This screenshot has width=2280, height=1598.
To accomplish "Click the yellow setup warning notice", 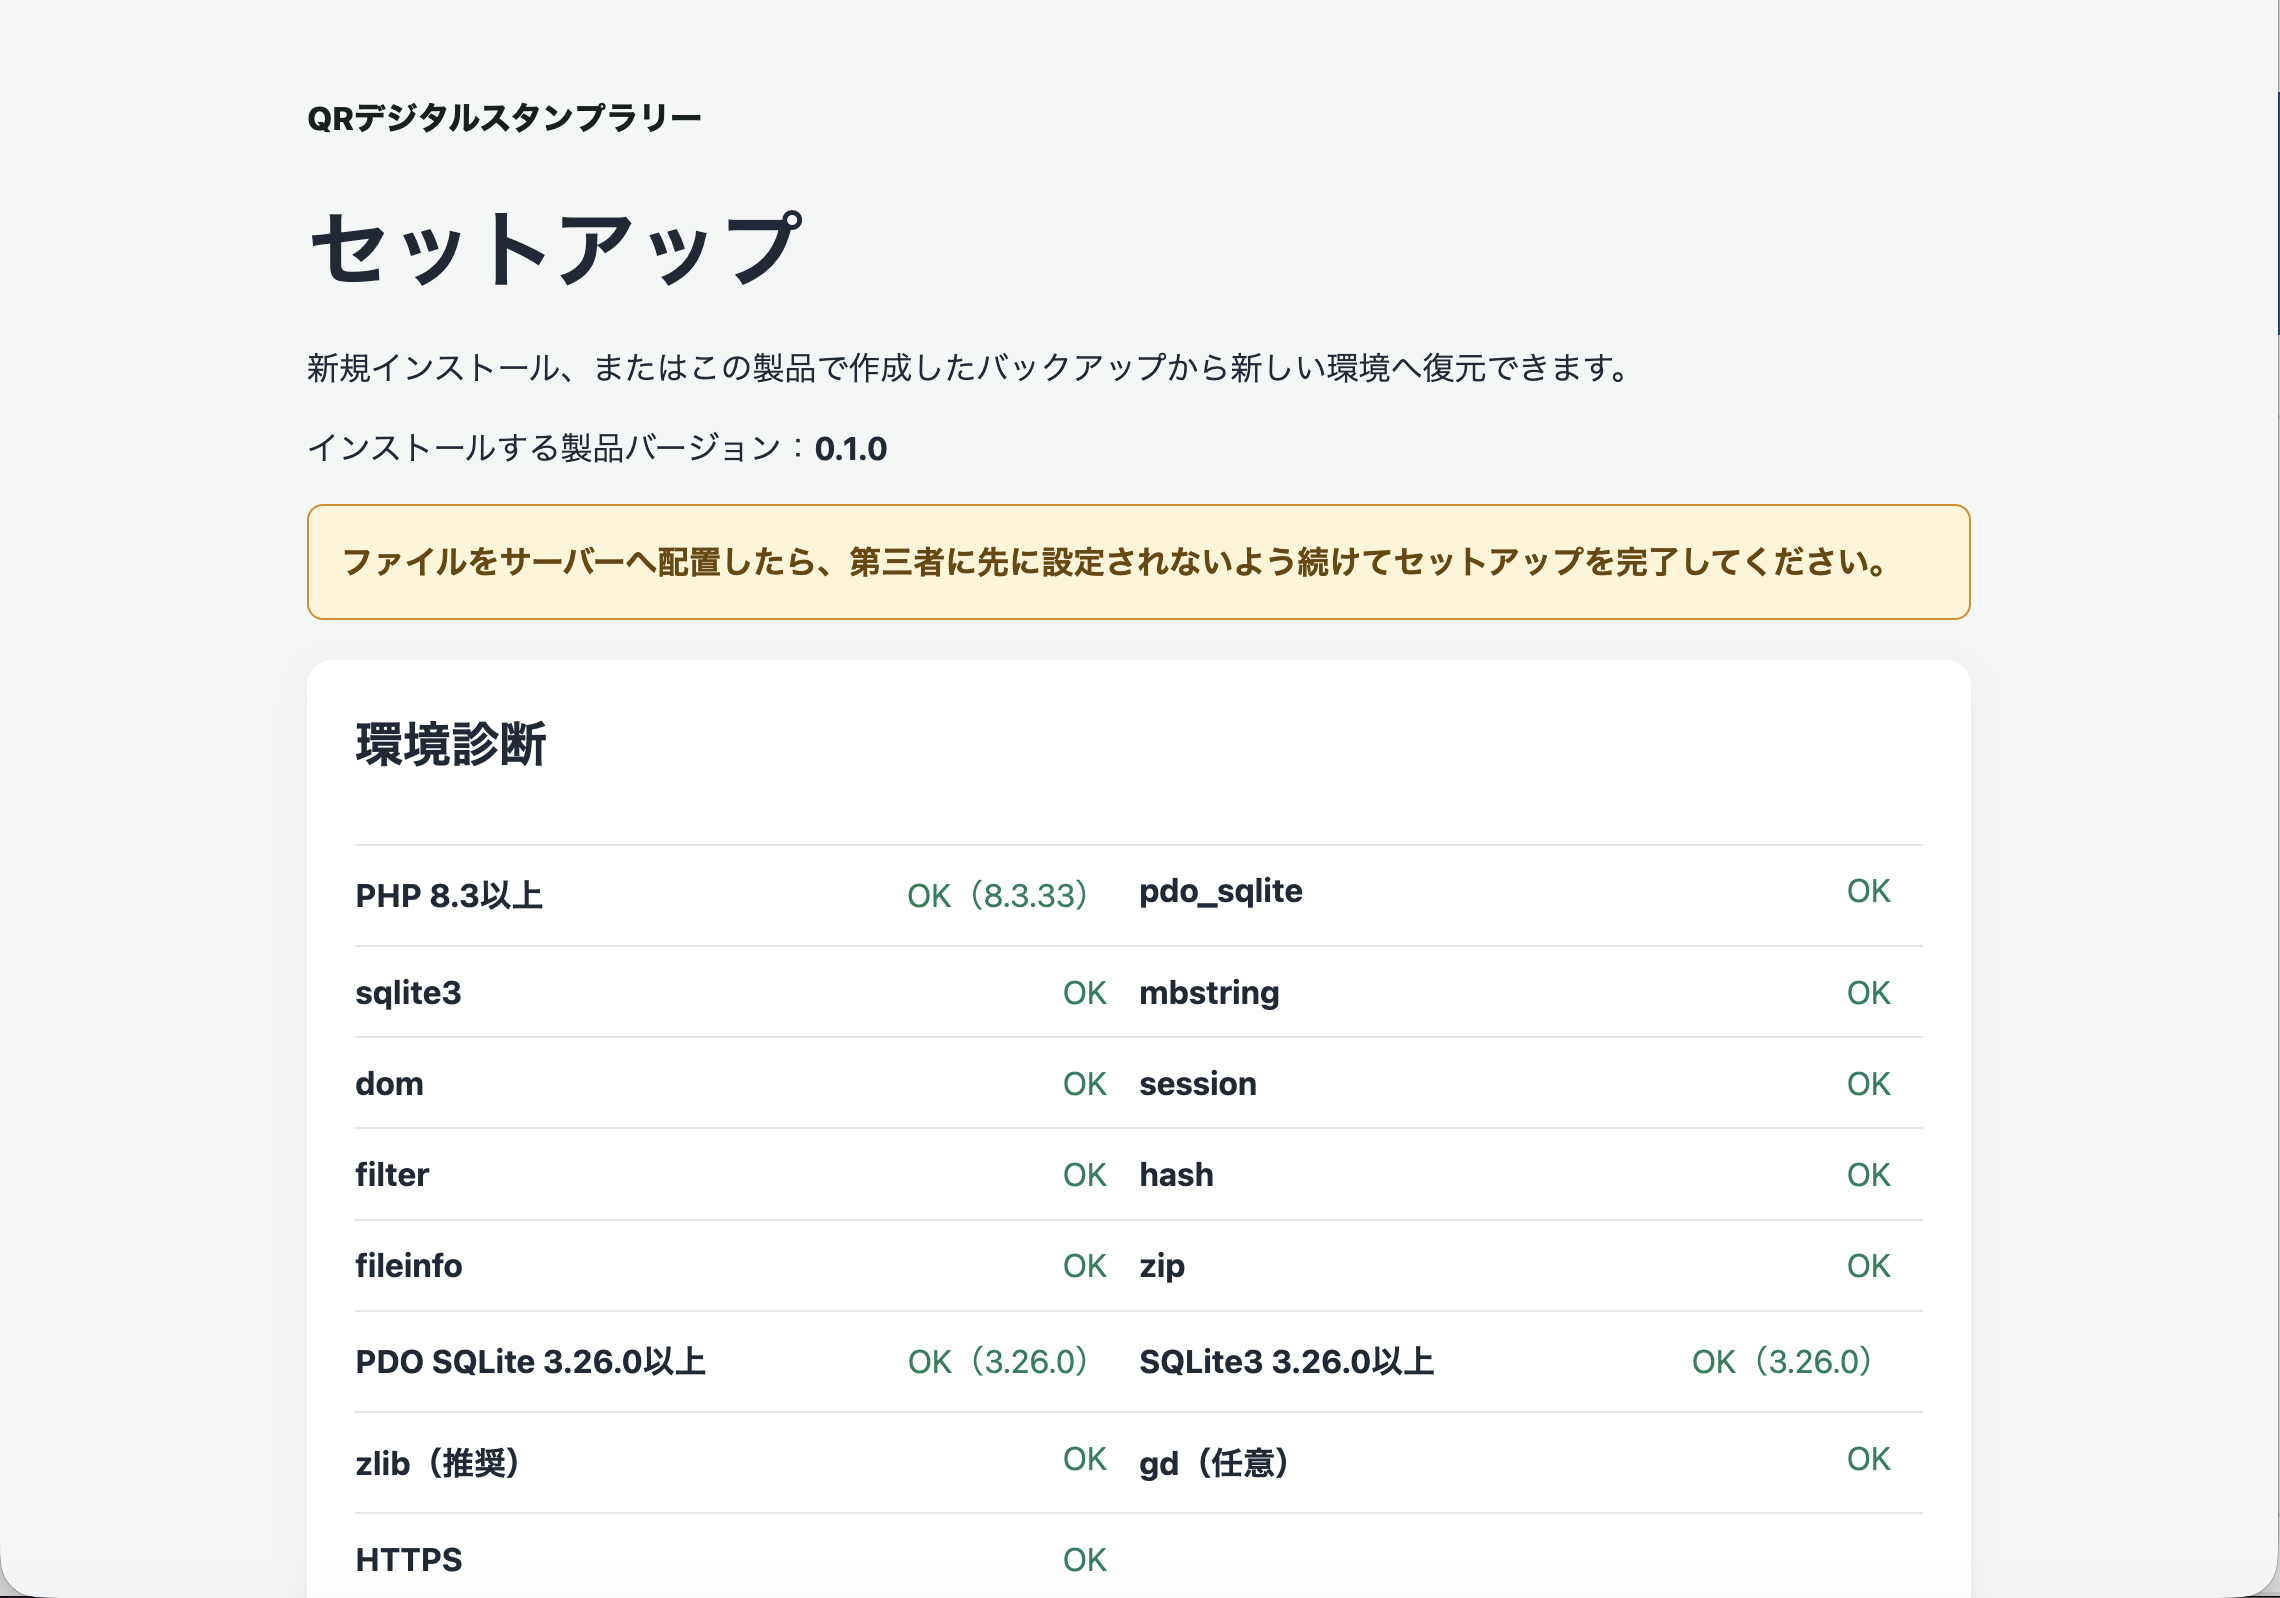I will click(x=1138, y=562).
